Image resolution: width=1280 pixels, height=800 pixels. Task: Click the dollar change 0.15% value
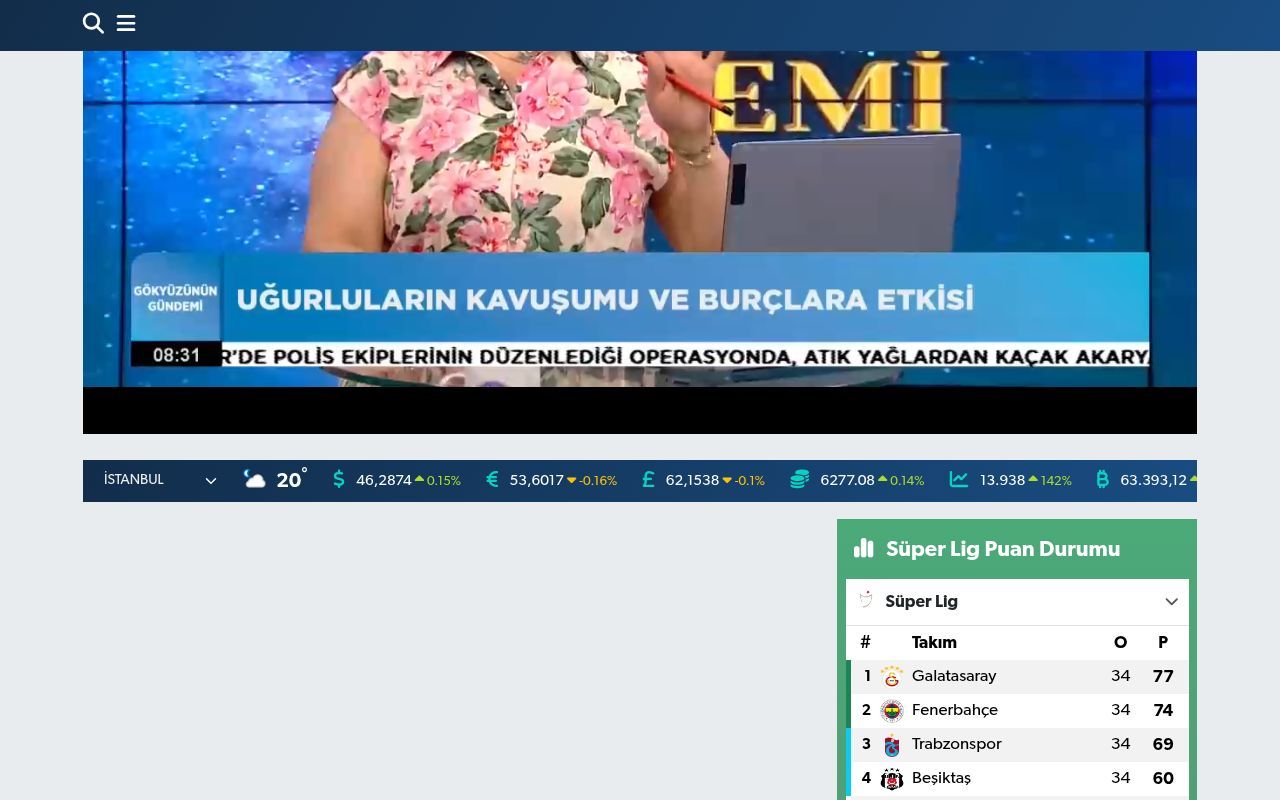[x=444, y=481]
